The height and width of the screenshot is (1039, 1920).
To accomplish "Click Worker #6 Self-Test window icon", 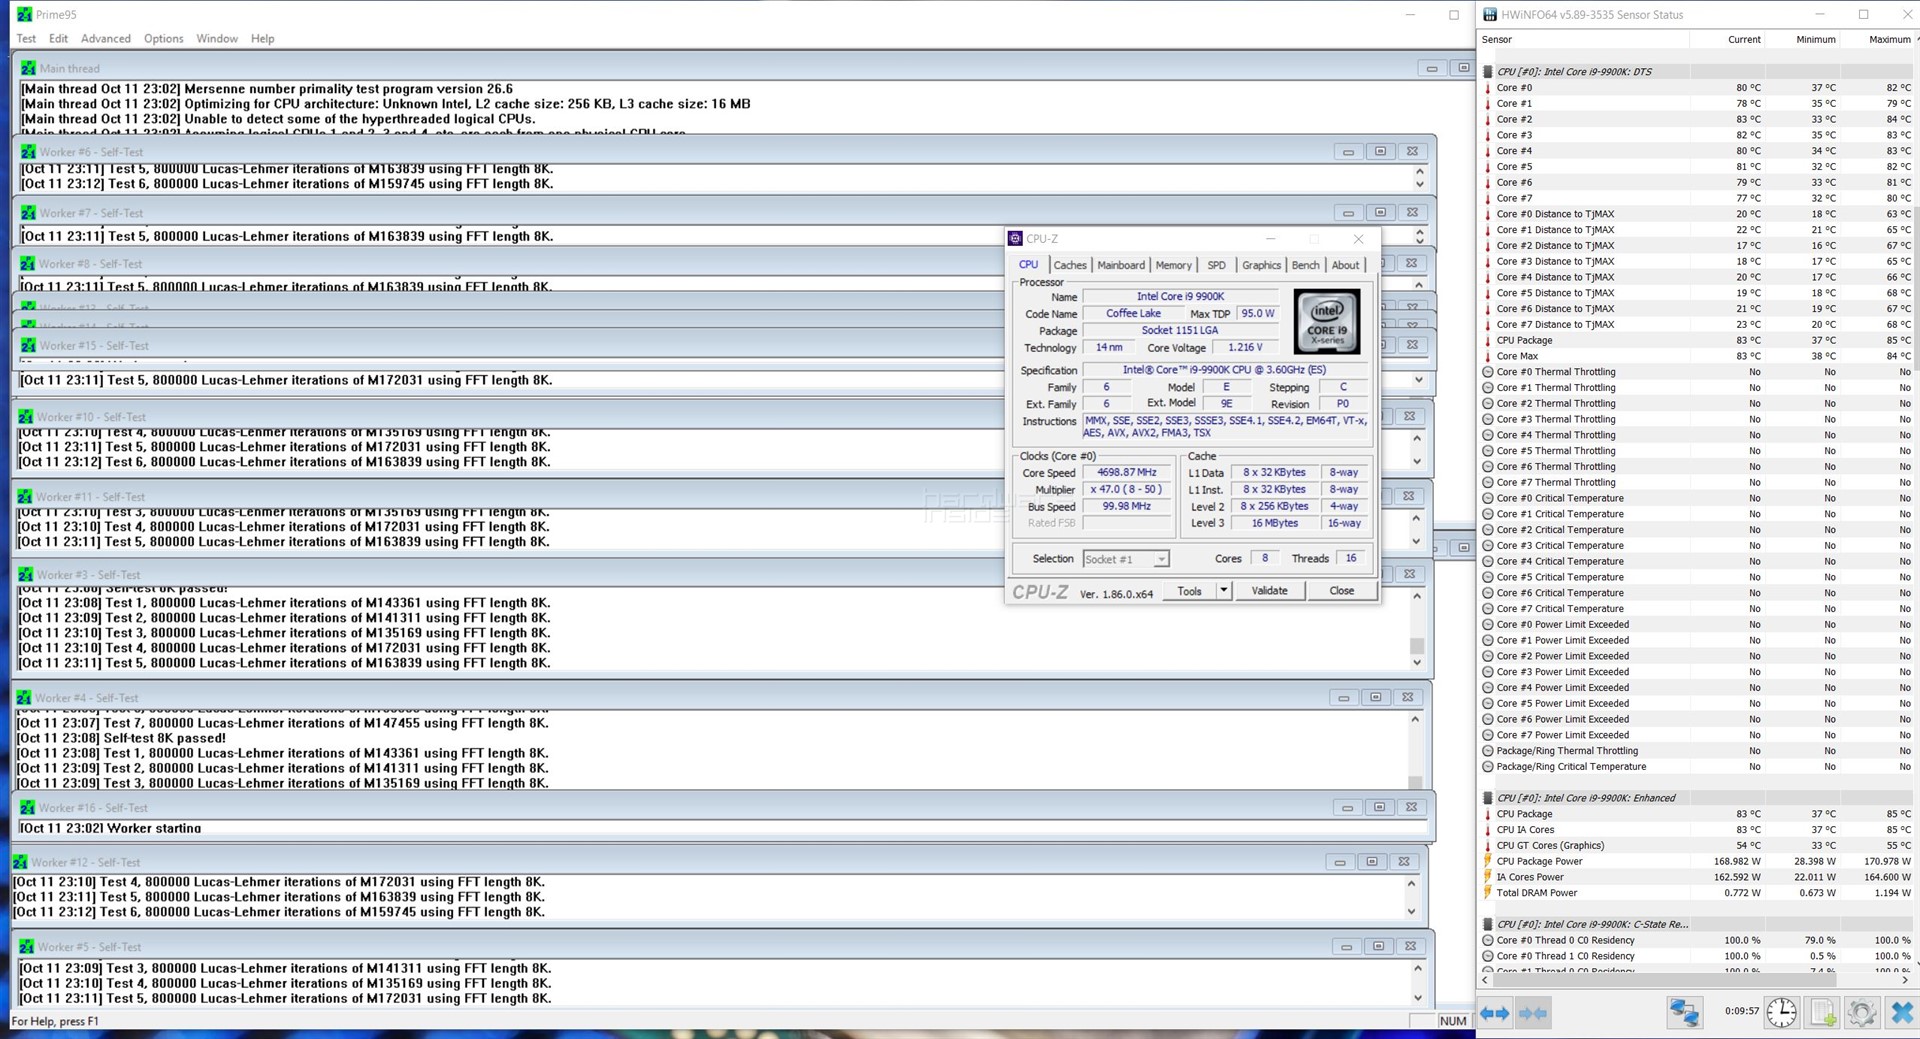I will [28, 151].
